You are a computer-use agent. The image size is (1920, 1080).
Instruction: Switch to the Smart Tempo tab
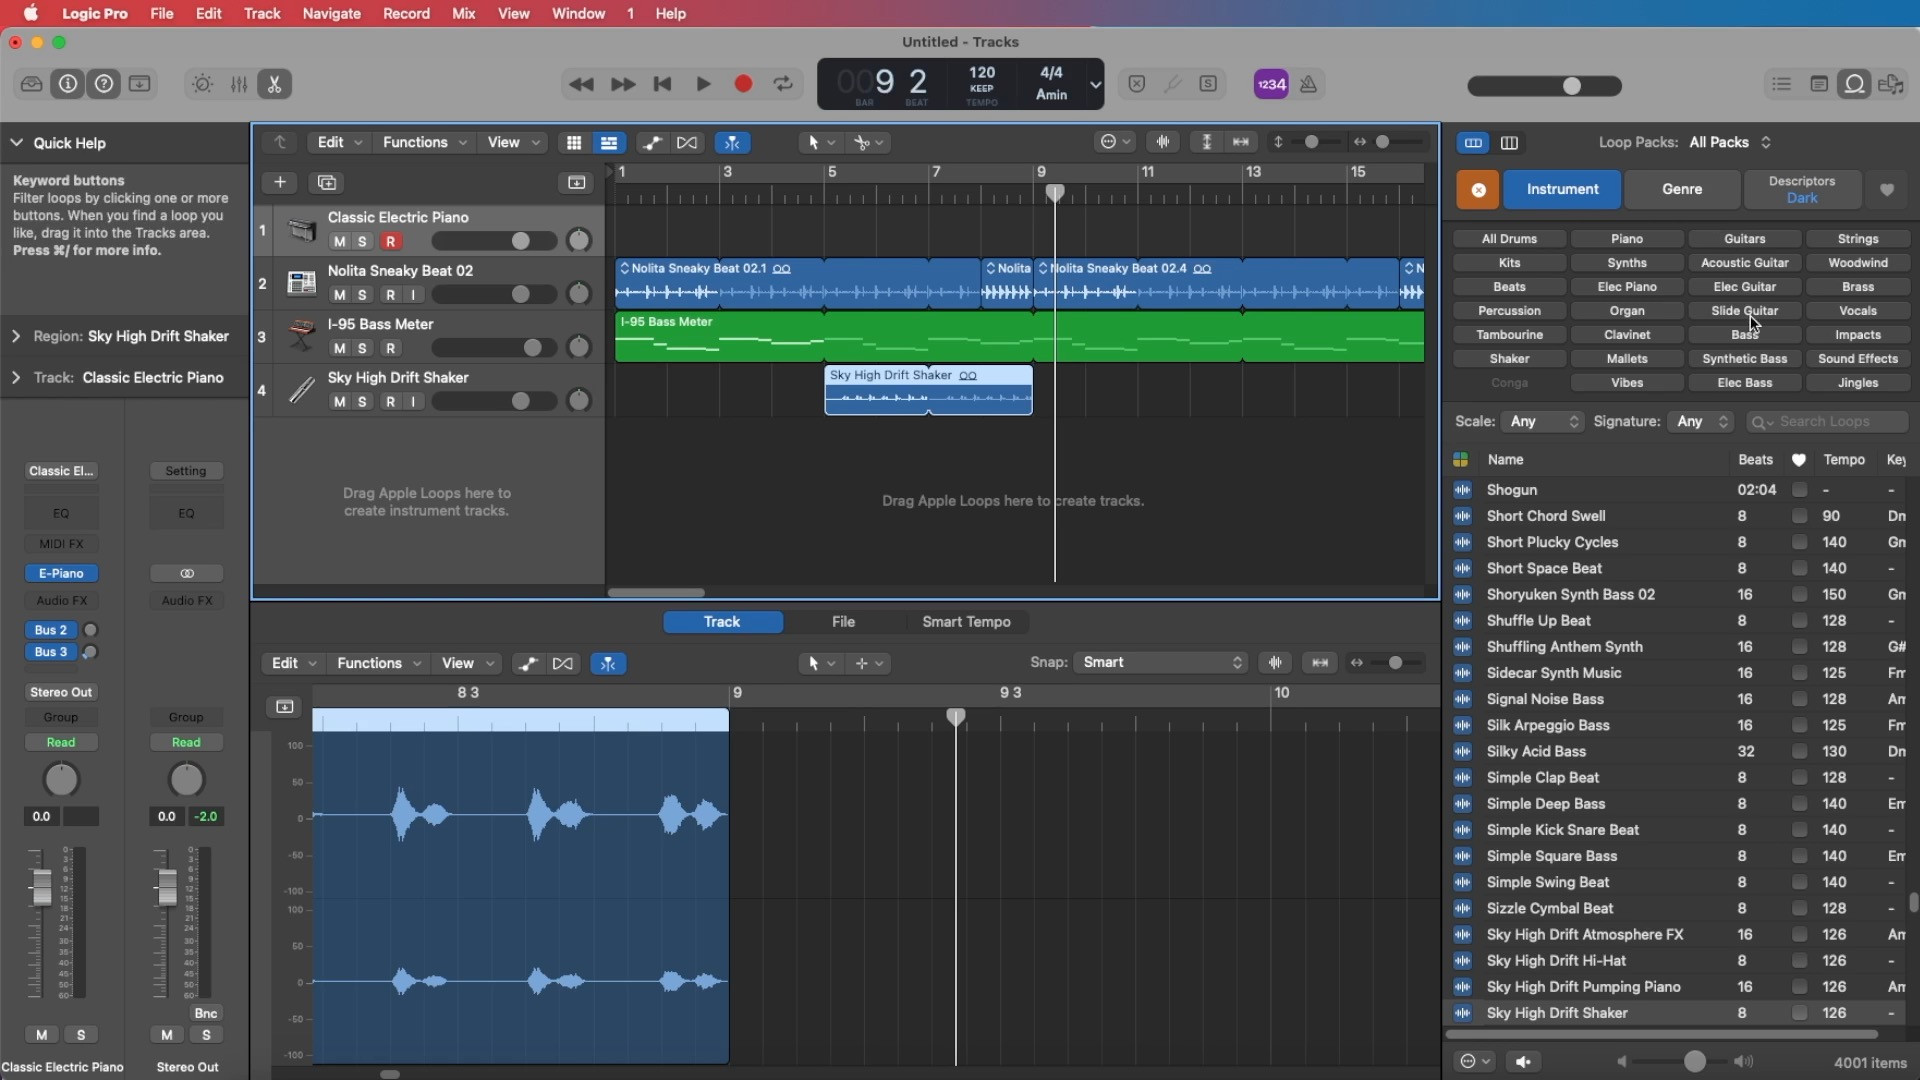tap(966, 622)
